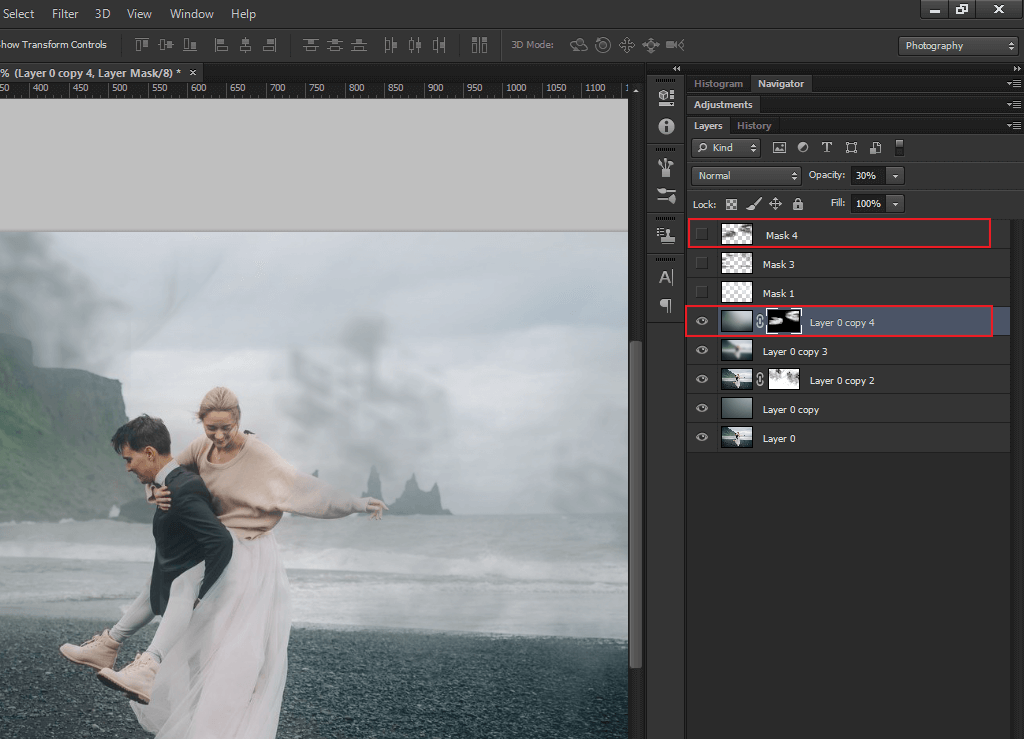Screen dimensions: 1024x739
Task: Filter layers by pixel layers
Action: [x=779, y=148]
